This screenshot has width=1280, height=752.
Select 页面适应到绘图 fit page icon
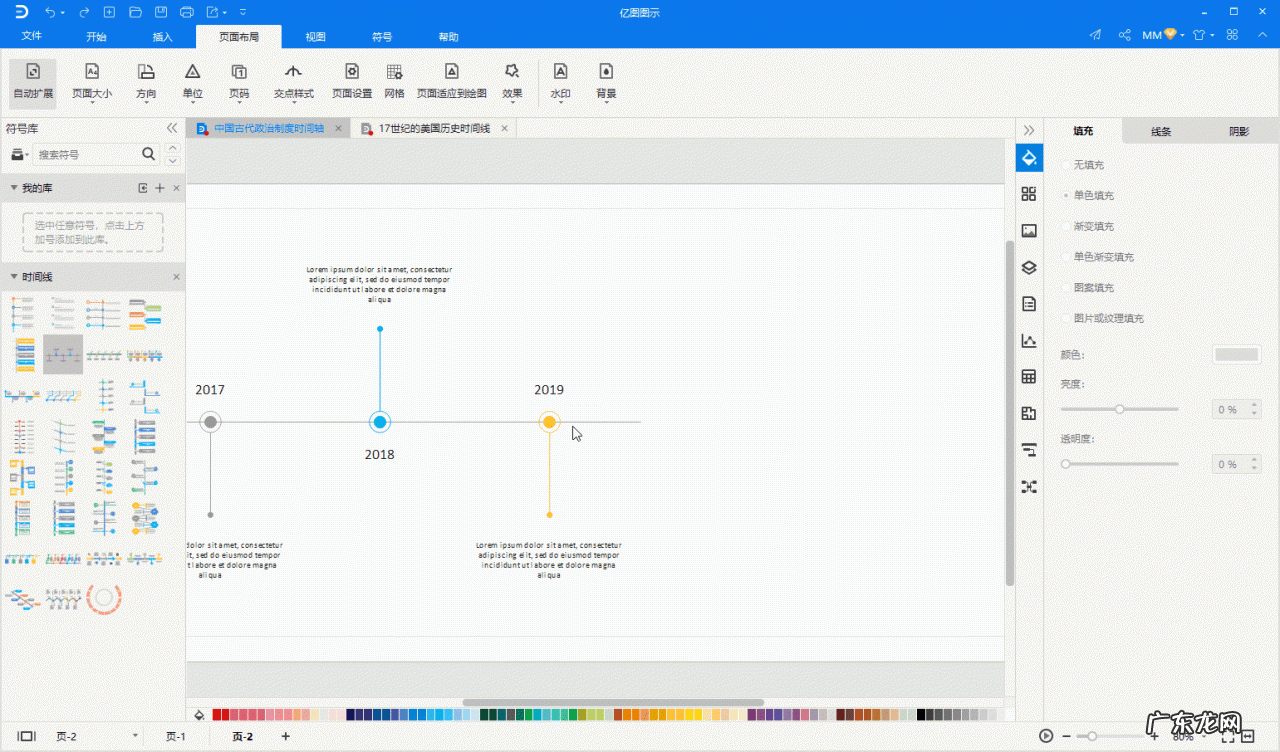(x=451, y=73)
